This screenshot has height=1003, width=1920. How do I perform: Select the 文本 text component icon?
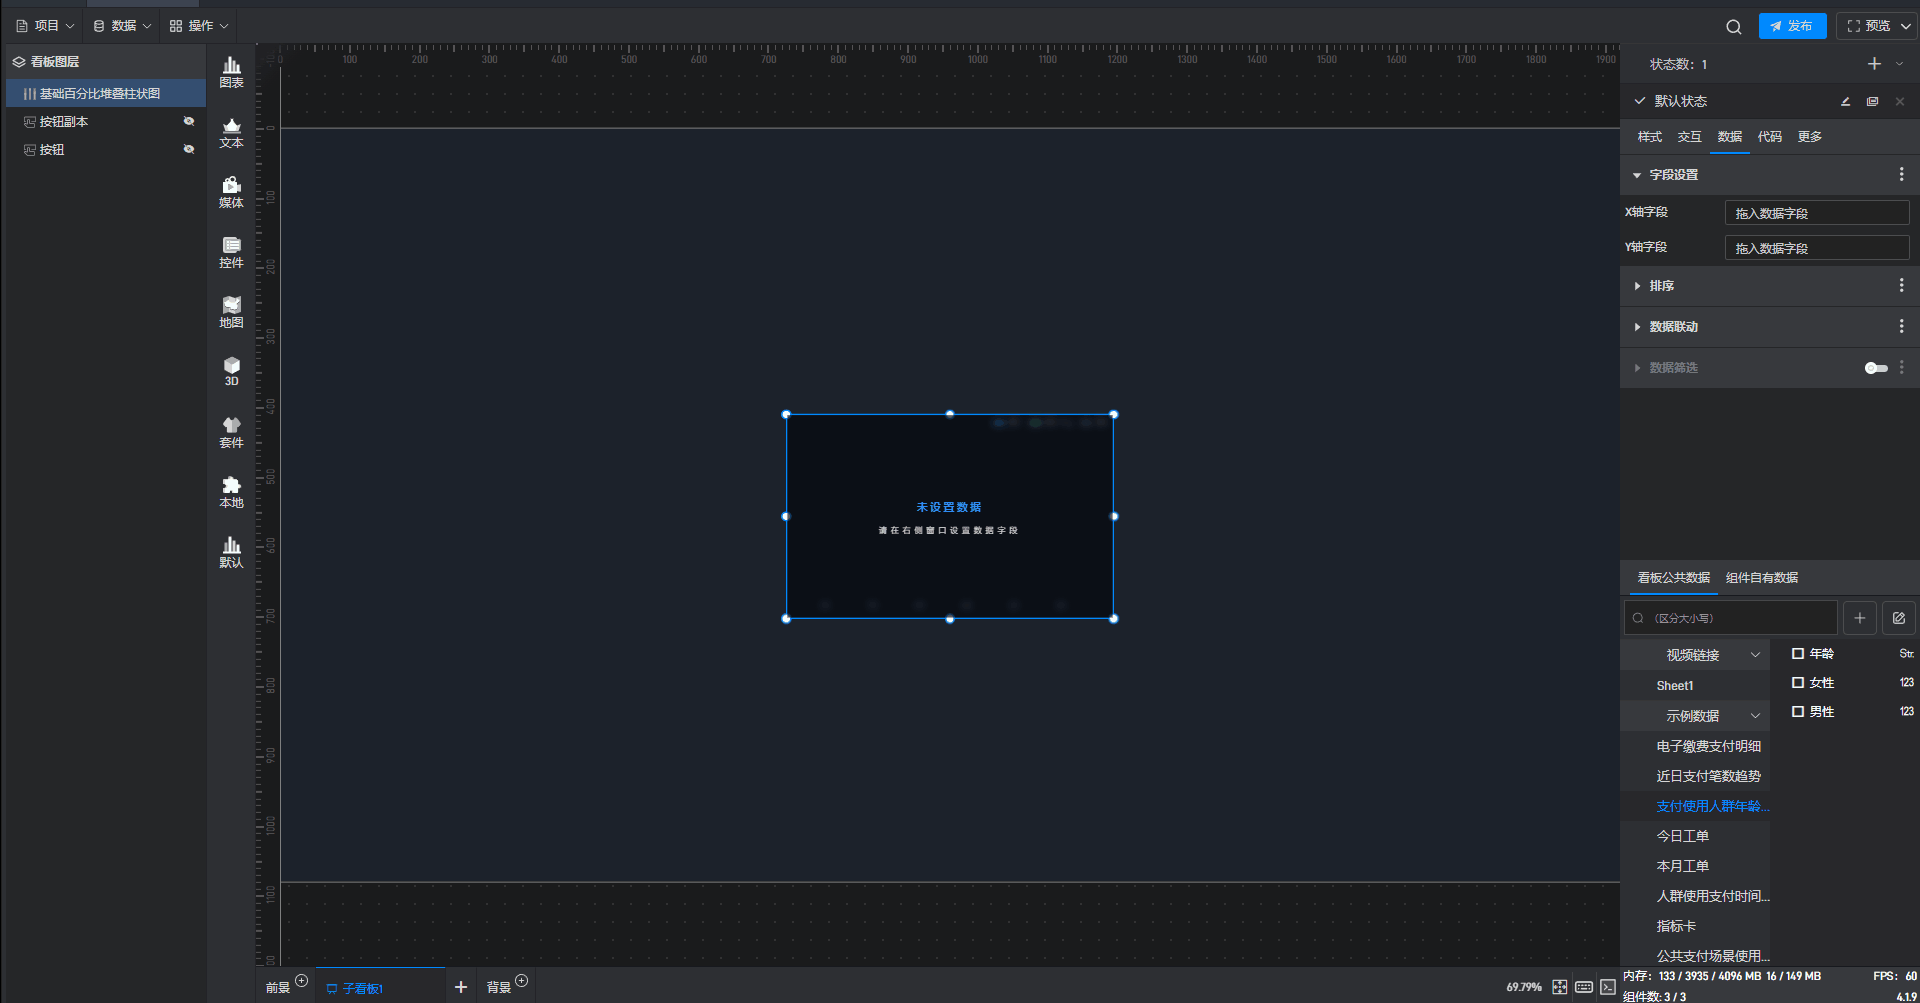point(231,132)
